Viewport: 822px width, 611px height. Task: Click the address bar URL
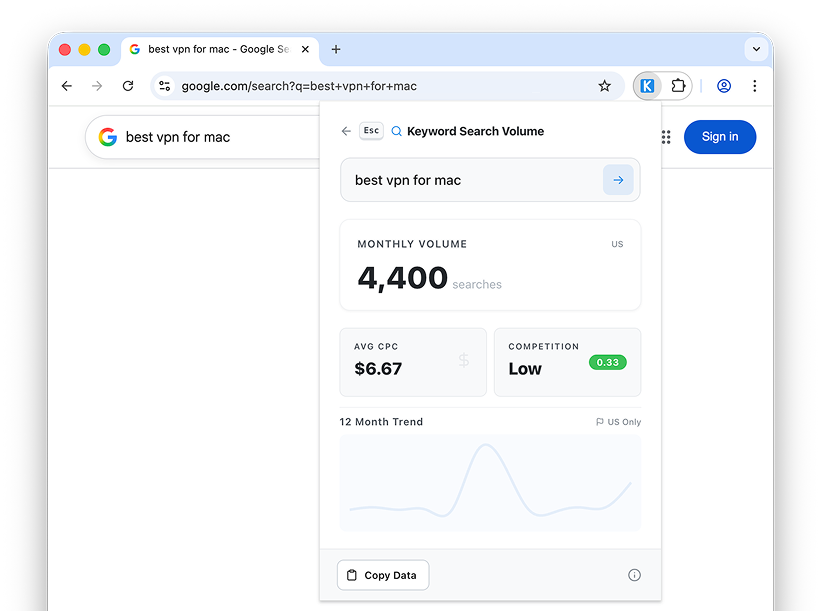point(299,86)
